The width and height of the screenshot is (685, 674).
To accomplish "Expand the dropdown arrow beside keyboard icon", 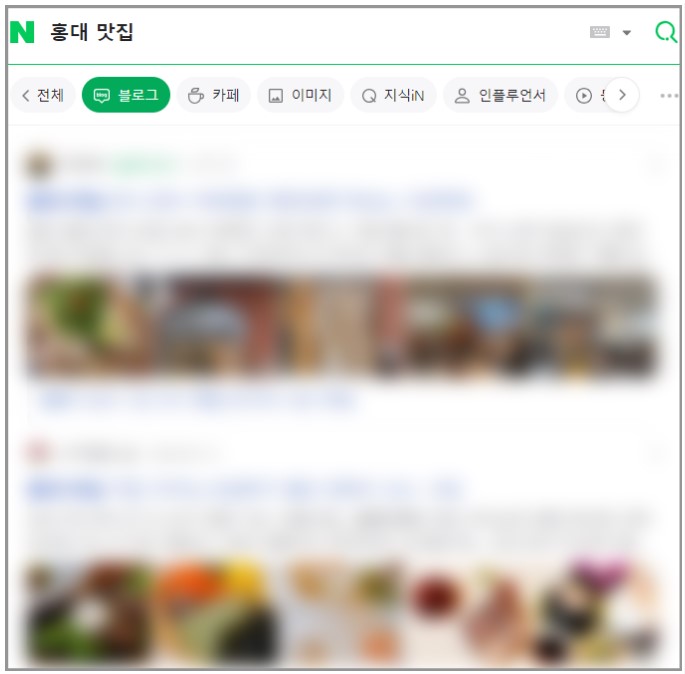I will click(626, 33).
